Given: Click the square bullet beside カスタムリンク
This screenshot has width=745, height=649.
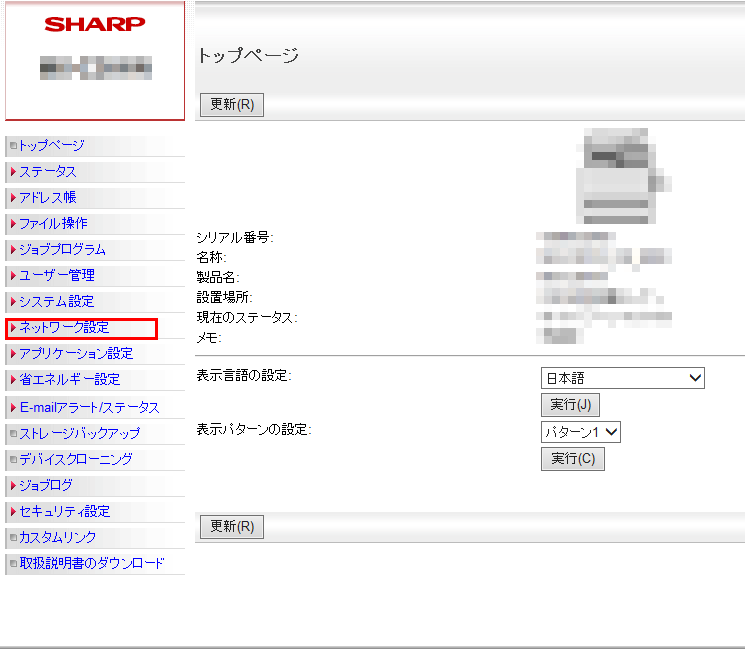Looking at the screenshot, I should pyautogui.click(x=13, y=537).
